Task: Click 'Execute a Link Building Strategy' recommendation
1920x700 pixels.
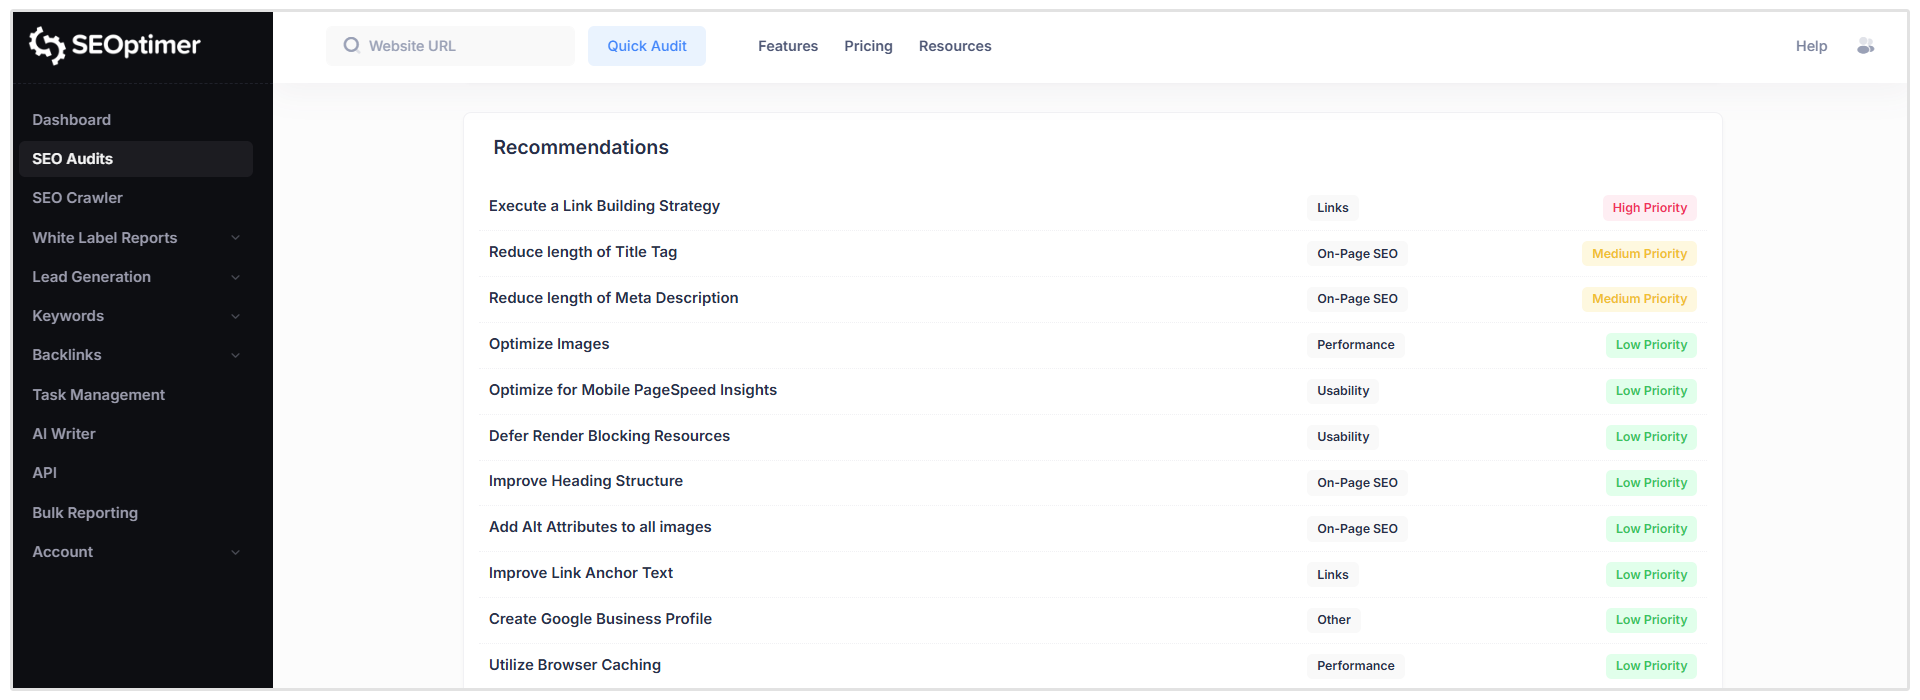Action: point(604,206)
